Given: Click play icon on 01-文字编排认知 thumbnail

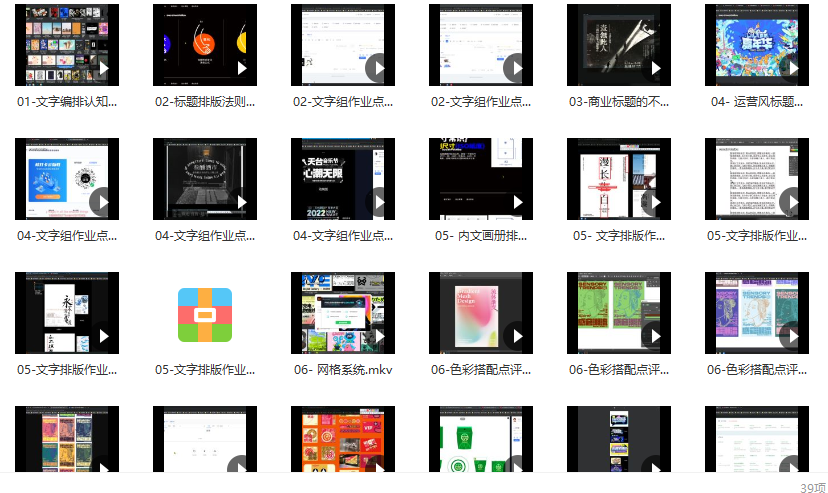Looking at the screenshot, I should 100,69.
